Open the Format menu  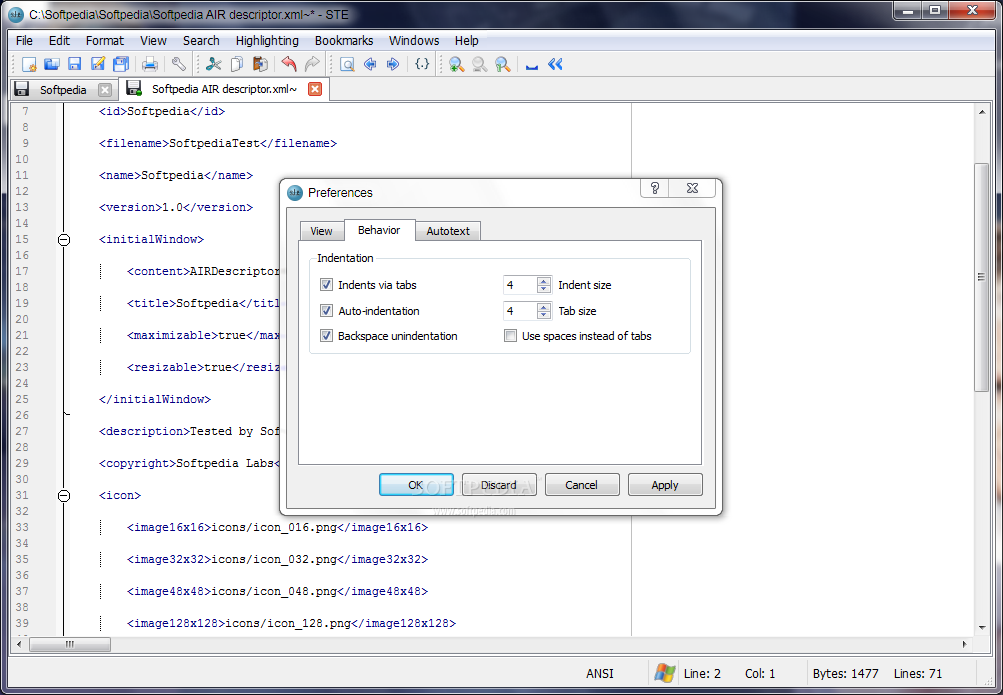pyautogui.click(x=105, y=40)
